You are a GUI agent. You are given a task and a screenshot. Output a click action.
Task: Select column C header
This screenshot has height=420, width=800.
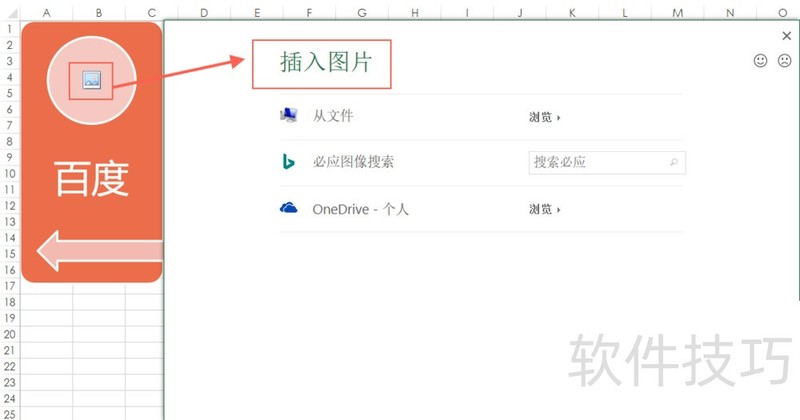coord(152,13)
